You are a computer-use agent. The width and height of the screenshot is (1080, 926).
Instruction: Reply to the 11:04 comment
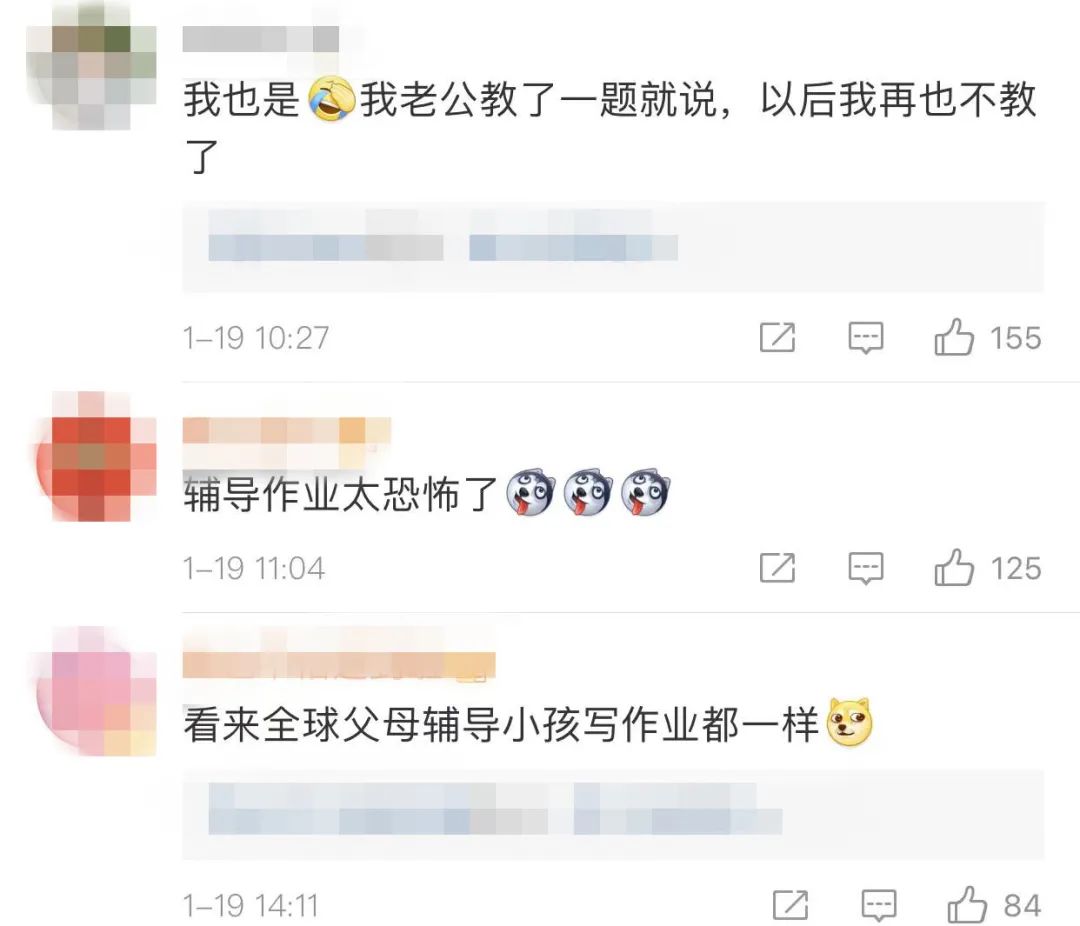coord(865,568)
